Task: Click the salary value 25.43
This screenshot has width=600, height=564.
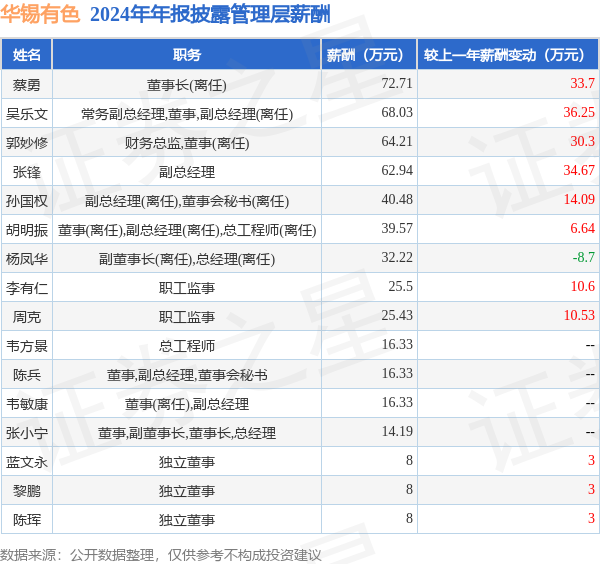Action: pos(397,316)
